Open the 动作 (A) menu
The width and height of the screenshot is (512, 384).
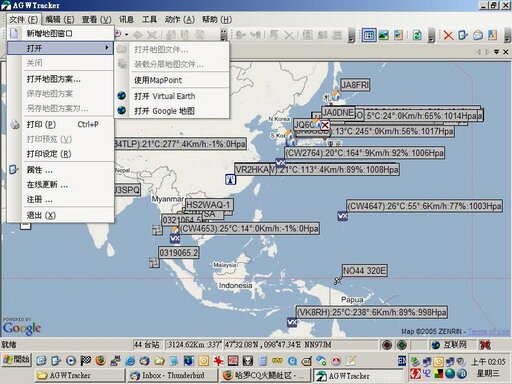(x=179, y=19)
